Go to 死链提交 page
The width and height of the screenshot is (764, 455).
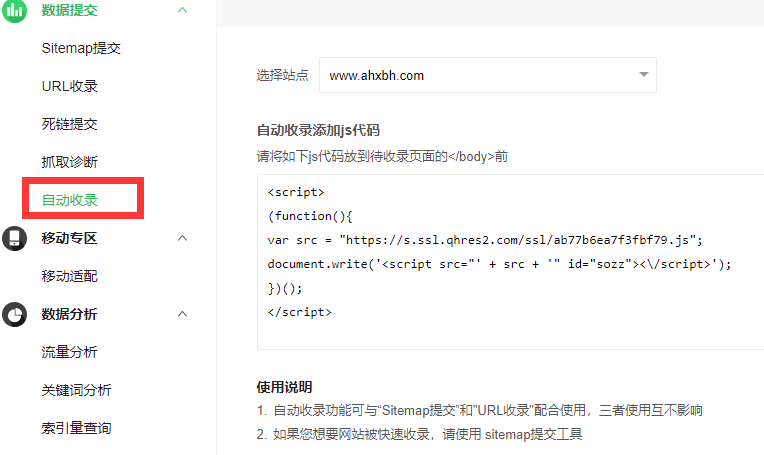coord(70,124)
